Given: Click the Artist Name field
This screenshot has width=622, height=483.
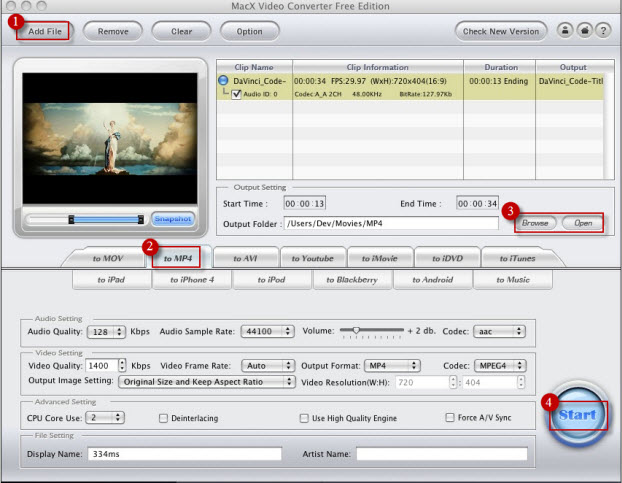Looking at the screenshot, I should (442, 454).
